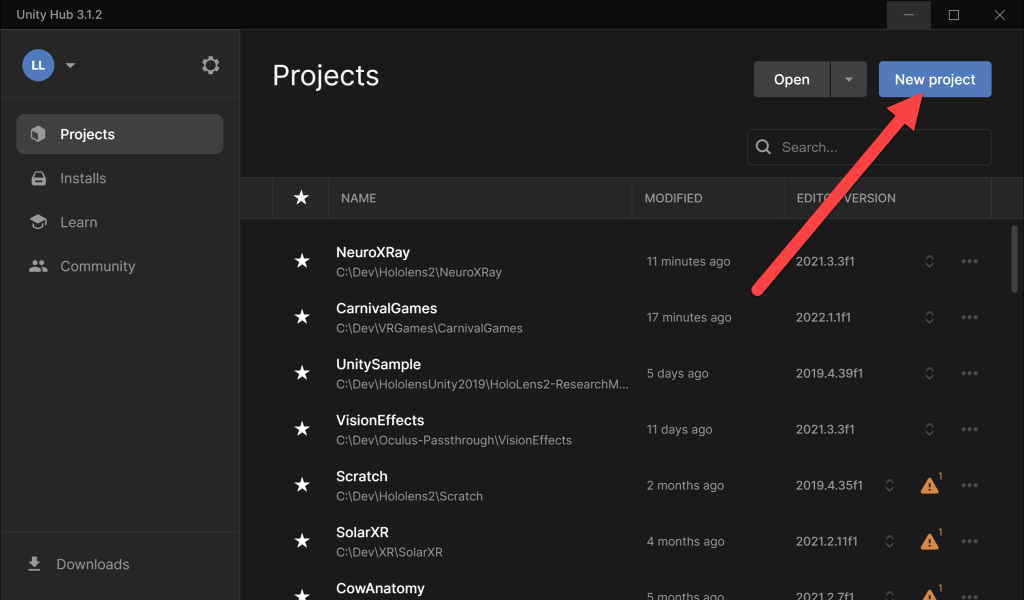Click path C:\Dev\VRGames\CarnivalGames

point(429,328)
